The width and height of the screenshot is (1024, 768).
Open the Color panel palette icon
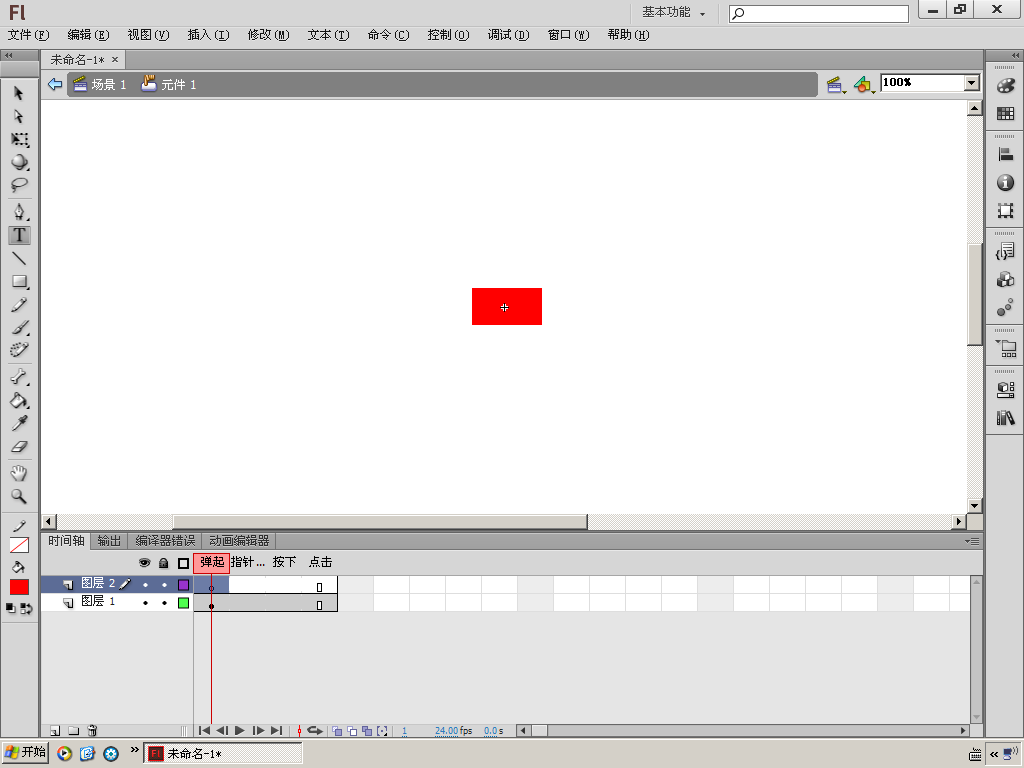[1006, 86]
